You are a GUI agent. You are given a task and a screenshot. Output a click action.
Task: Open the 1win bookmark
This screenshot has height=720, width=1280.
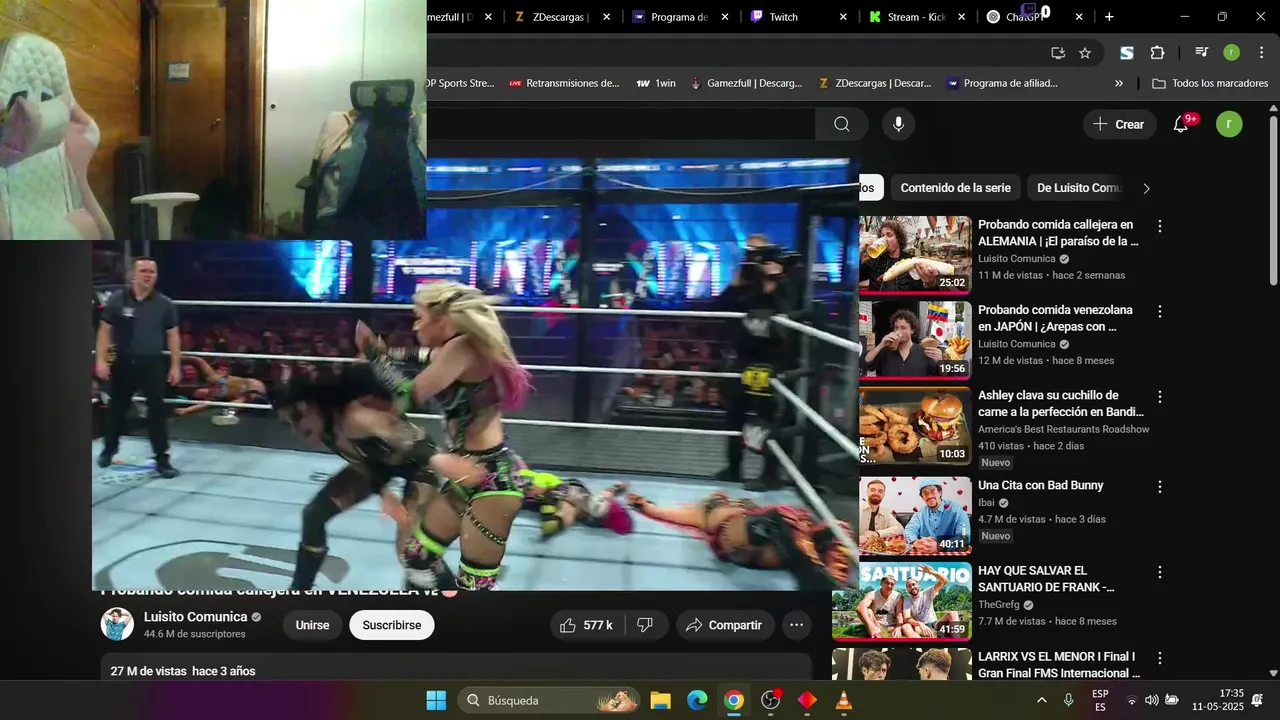(656, 84)
